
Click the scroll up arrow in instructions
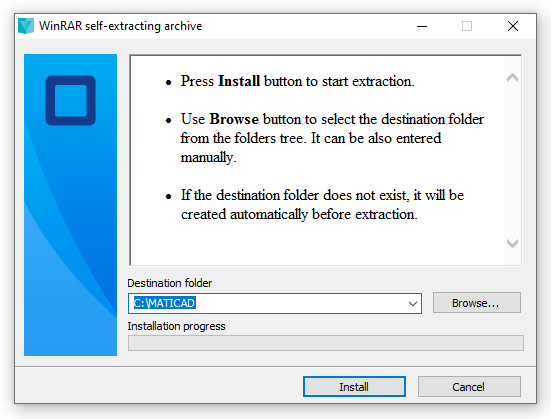coord(512,78)
